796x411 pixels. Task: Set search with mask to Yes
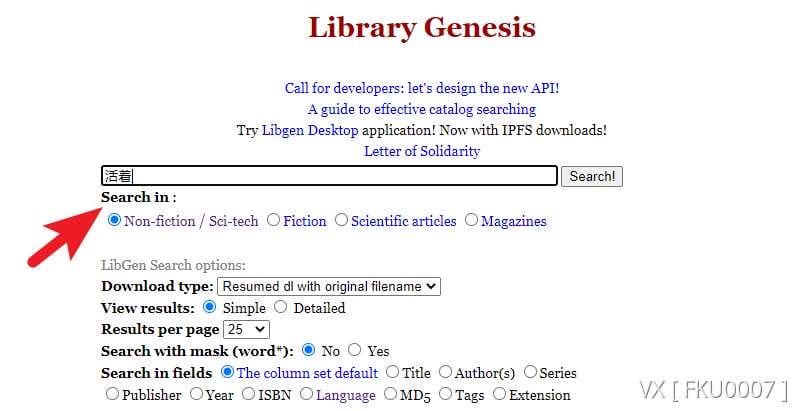coord(355,350)
